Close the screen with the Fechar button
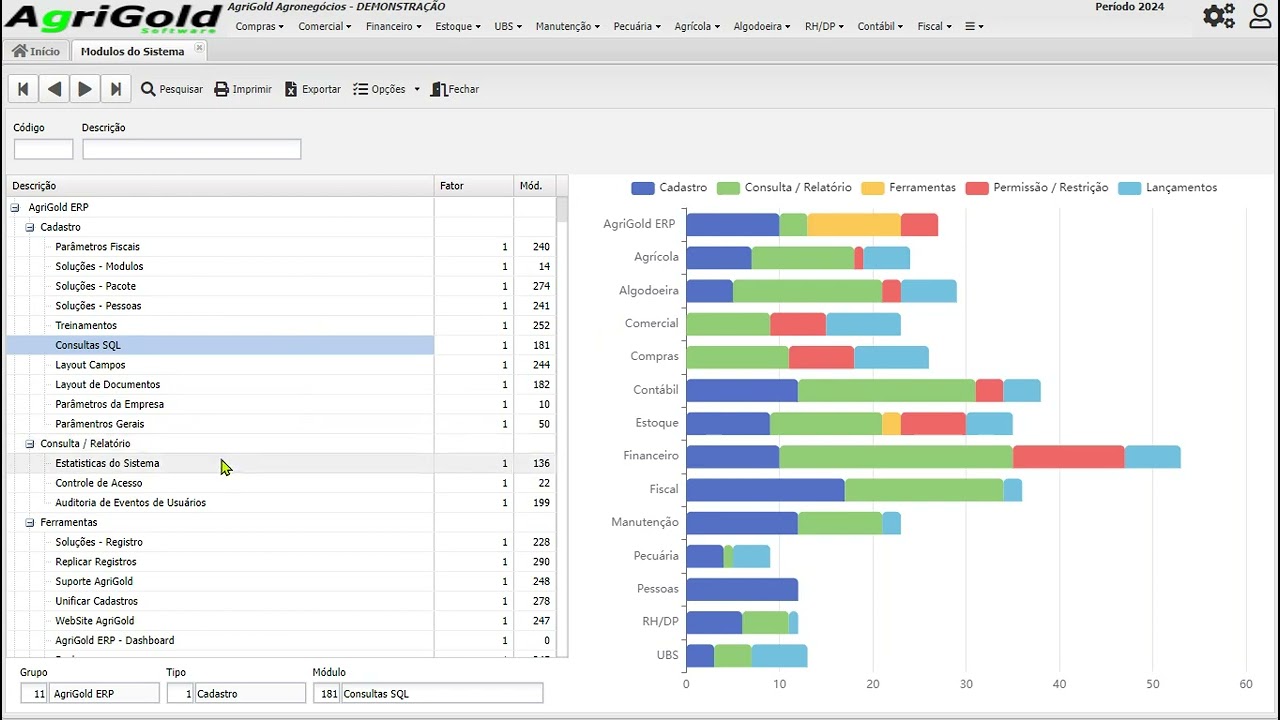1280x720 pixels. 455,89
